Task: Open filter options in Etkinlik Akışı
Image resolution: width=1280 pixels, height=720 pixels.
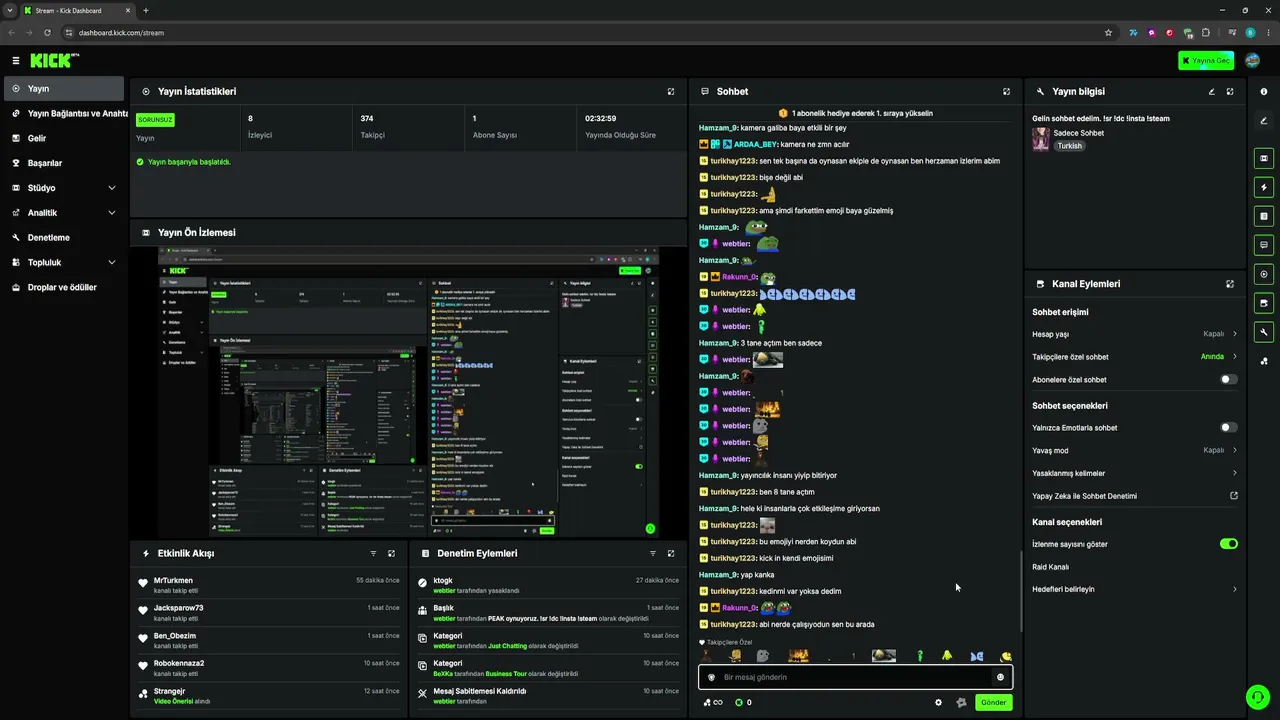Action: (x=373, y=553)
